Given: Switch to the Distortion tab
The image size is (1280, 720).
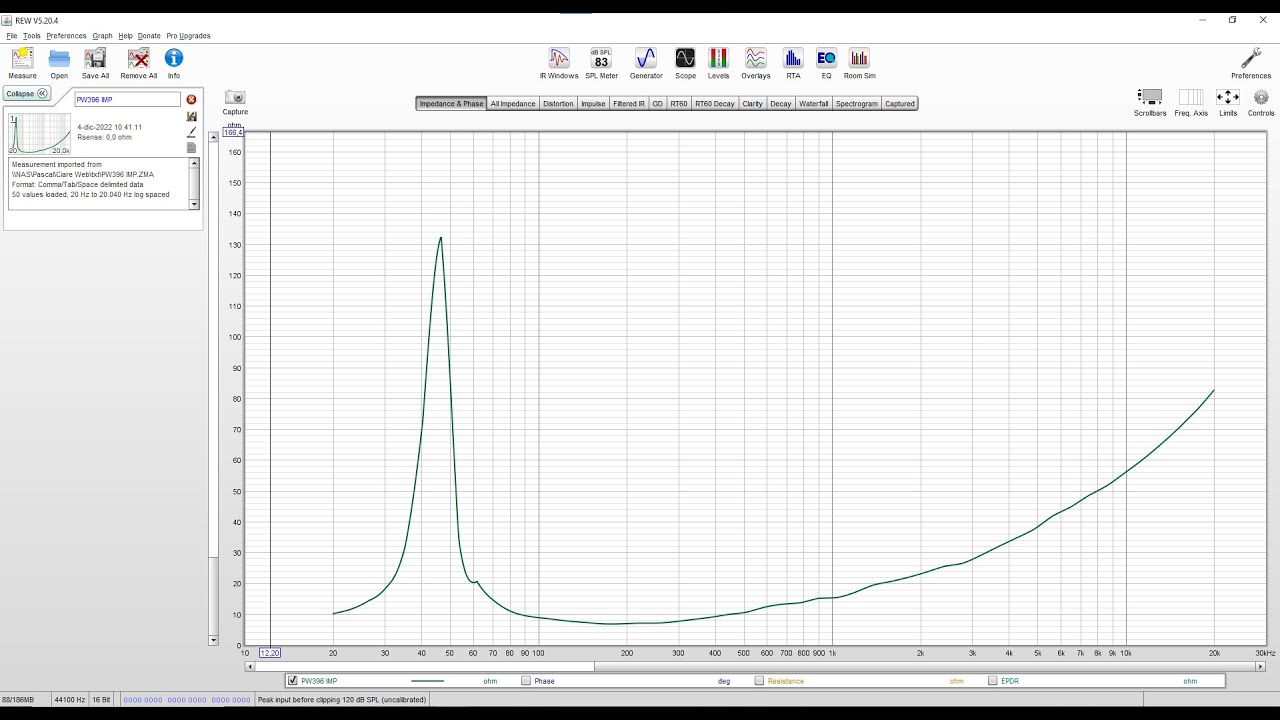Looking at the screenshot, I should tap(558, 104).
